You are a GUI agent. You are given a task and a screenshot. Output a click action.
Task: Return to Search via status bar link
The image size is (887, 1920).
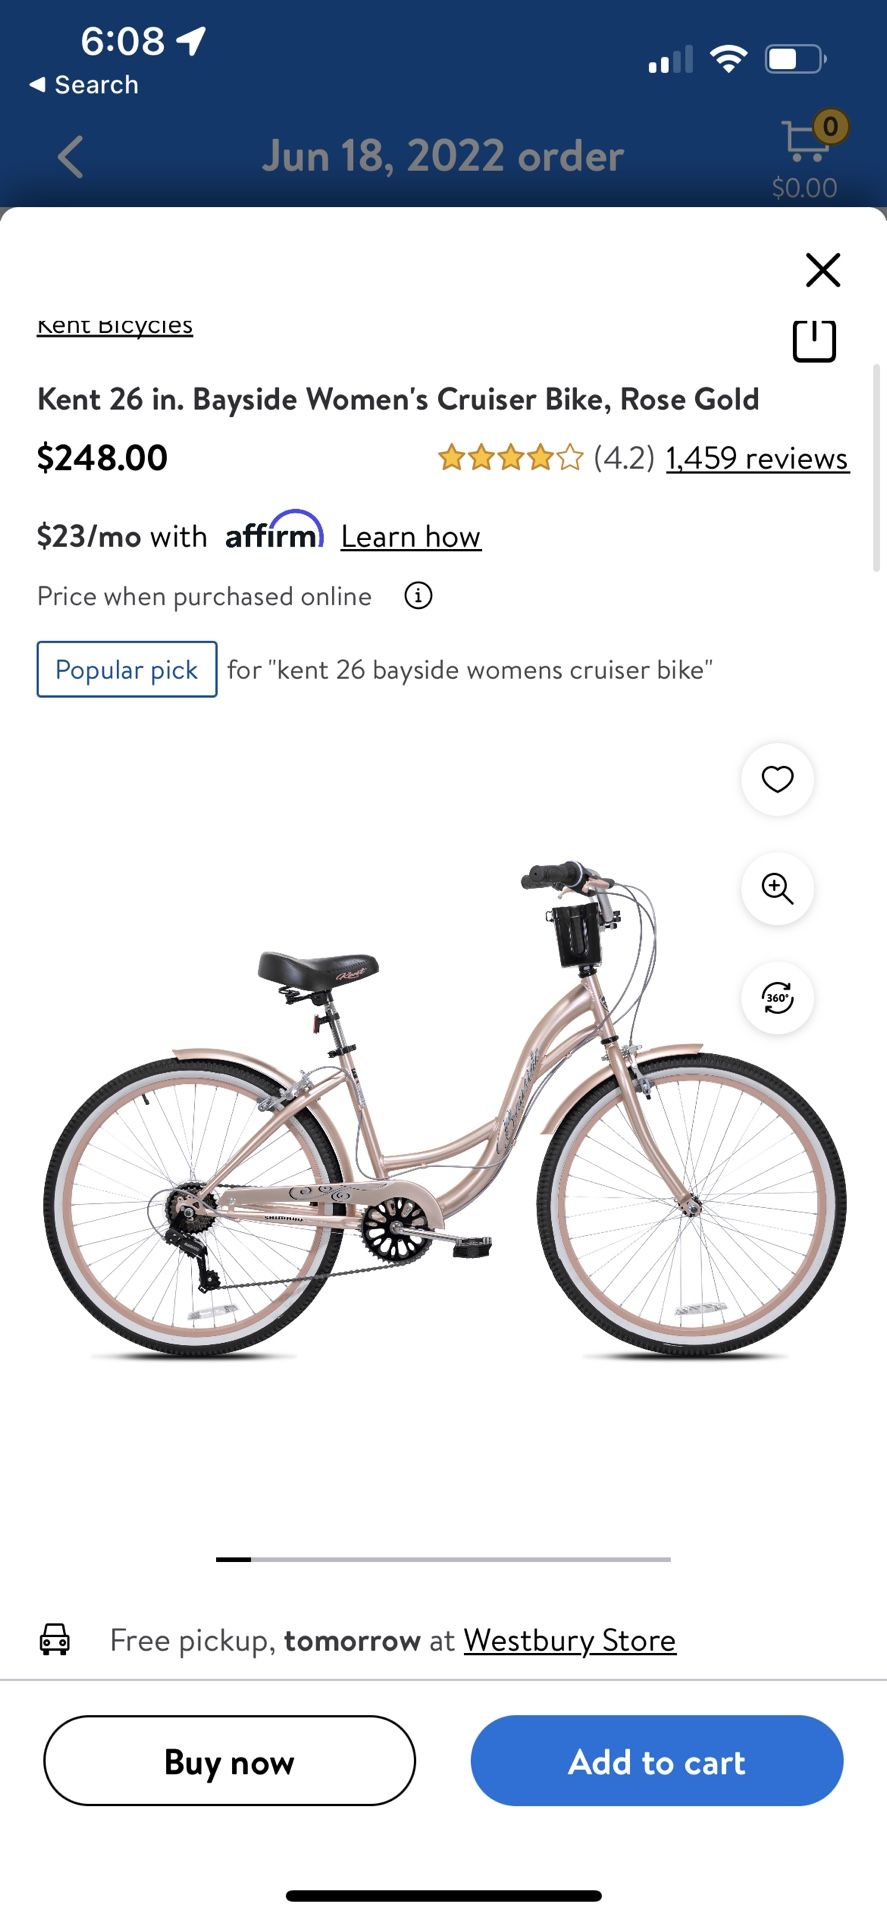pyautogui.click(x=84, y=85)
